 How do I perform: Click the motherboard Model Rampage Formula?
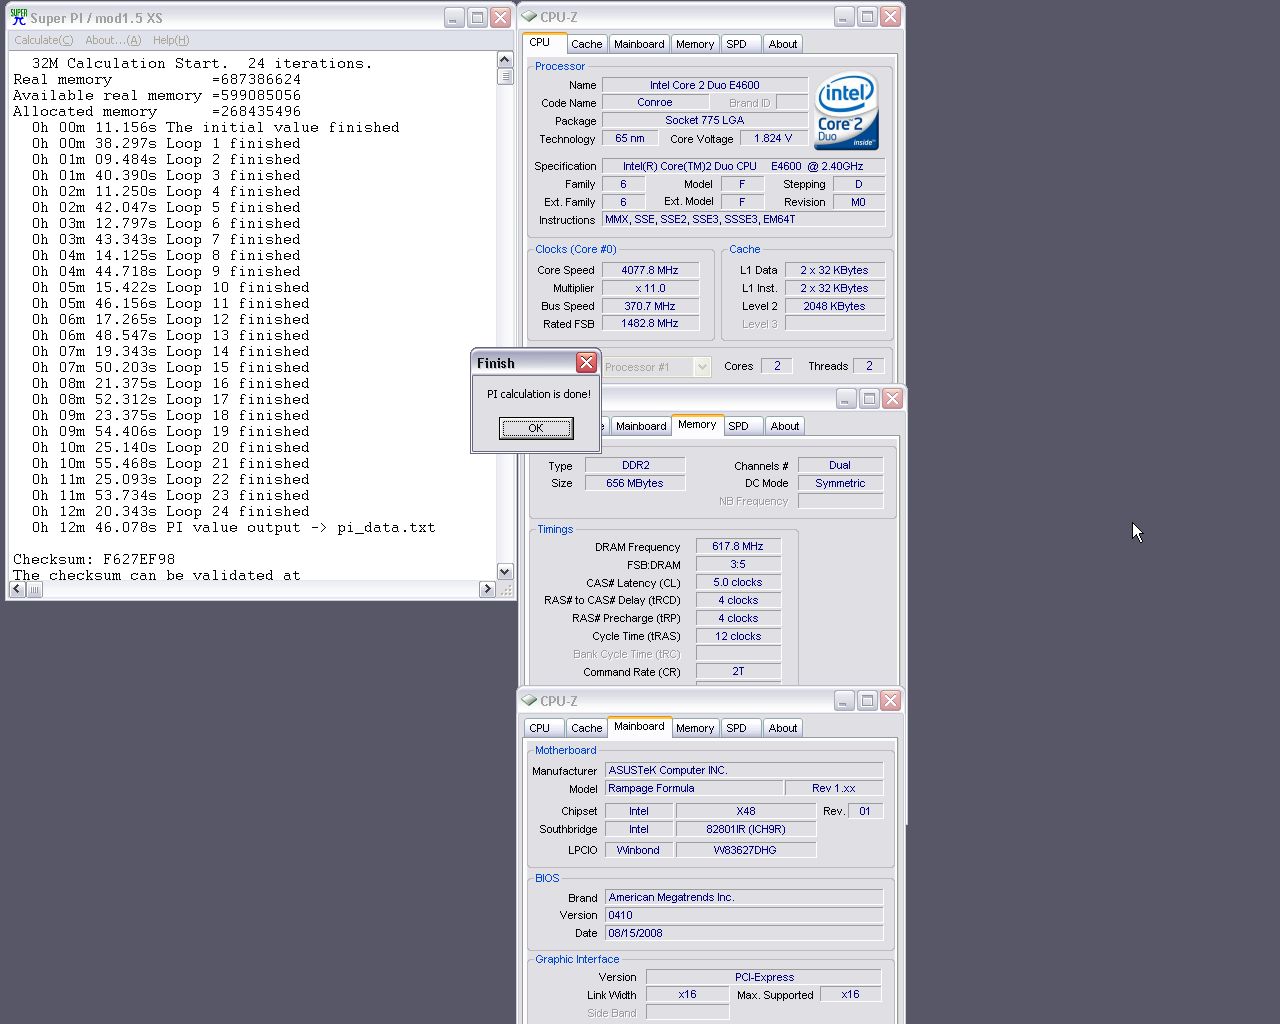[694, 788]
